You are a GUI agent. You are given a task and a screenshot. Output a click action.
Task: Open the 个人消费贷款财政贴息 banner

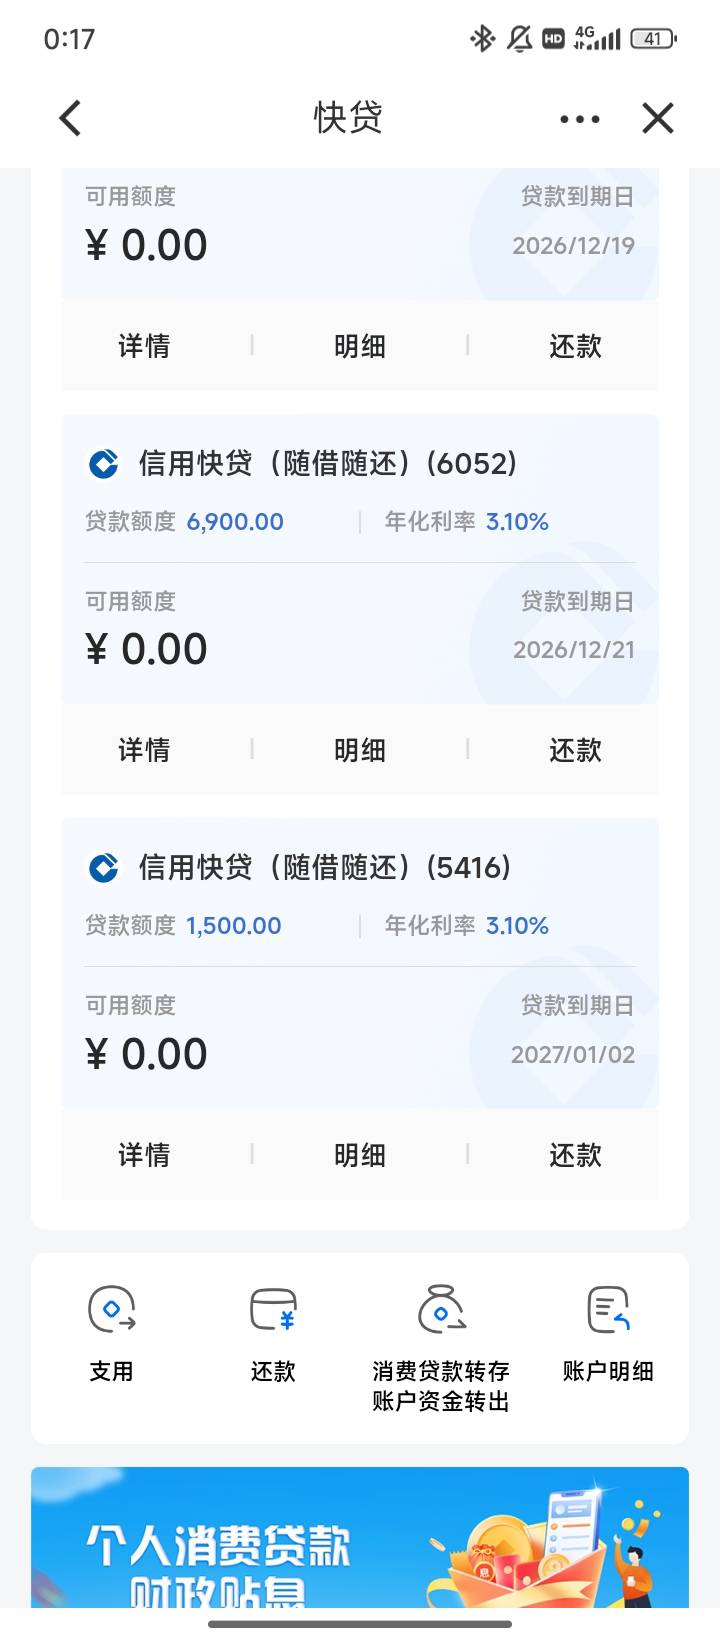(x=360, y=1540)
